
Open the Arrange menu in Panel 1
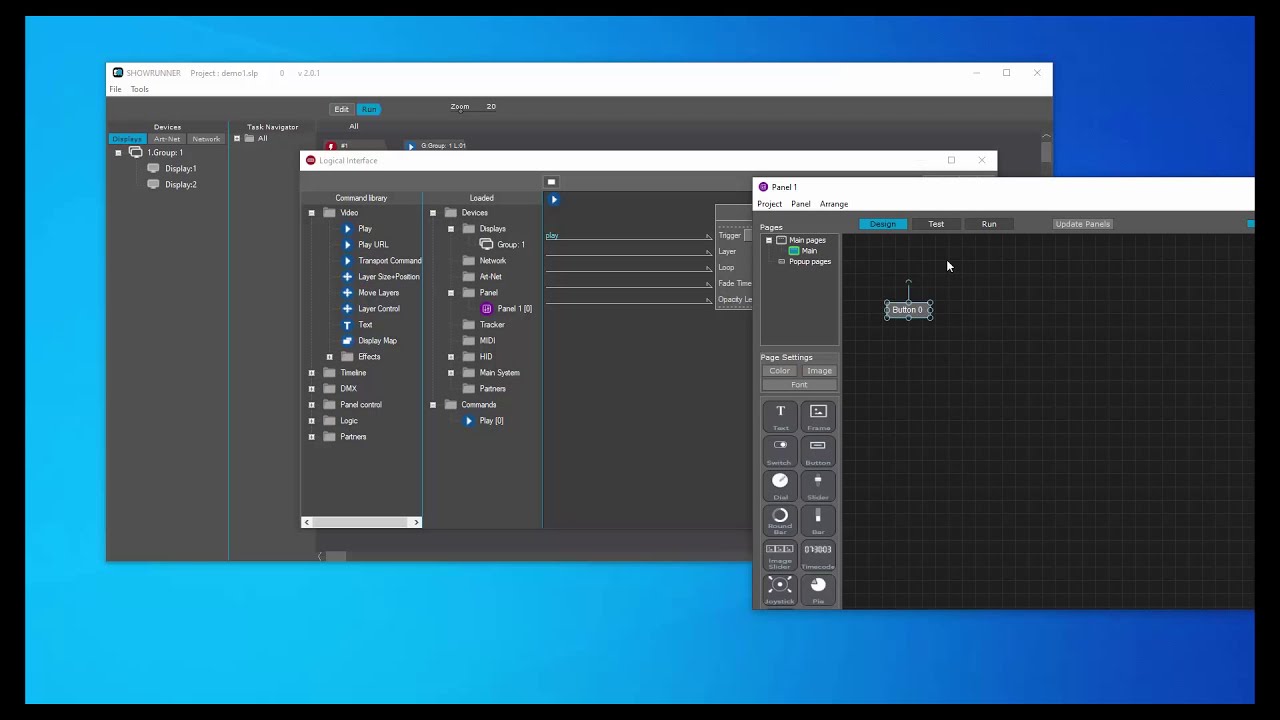(x=834, y=204)
